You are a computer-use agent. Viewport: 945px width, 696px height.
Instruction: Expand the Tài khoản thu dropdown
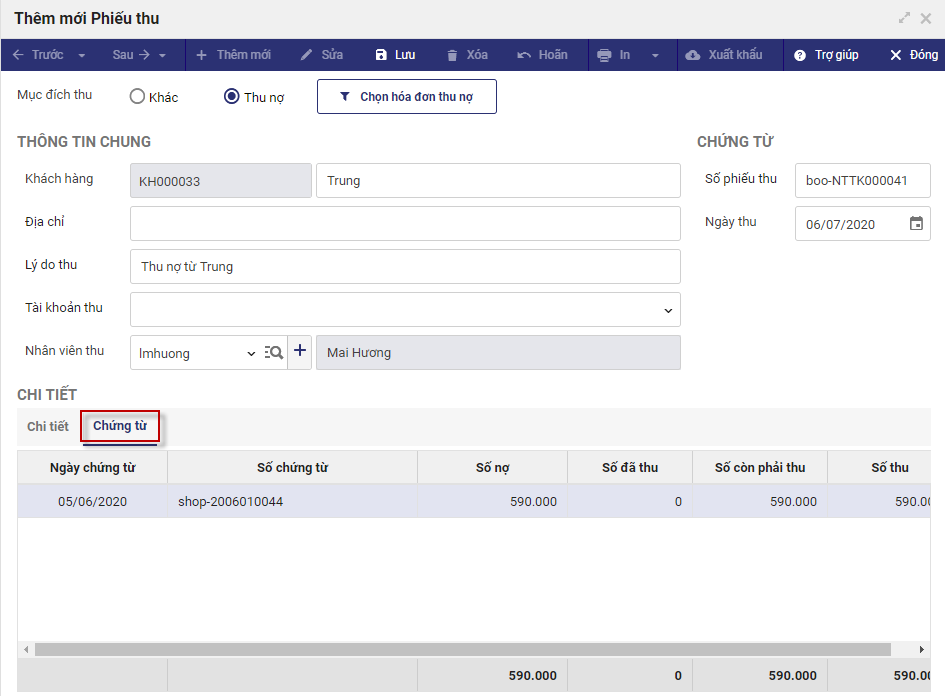click(x=668, y=310)
